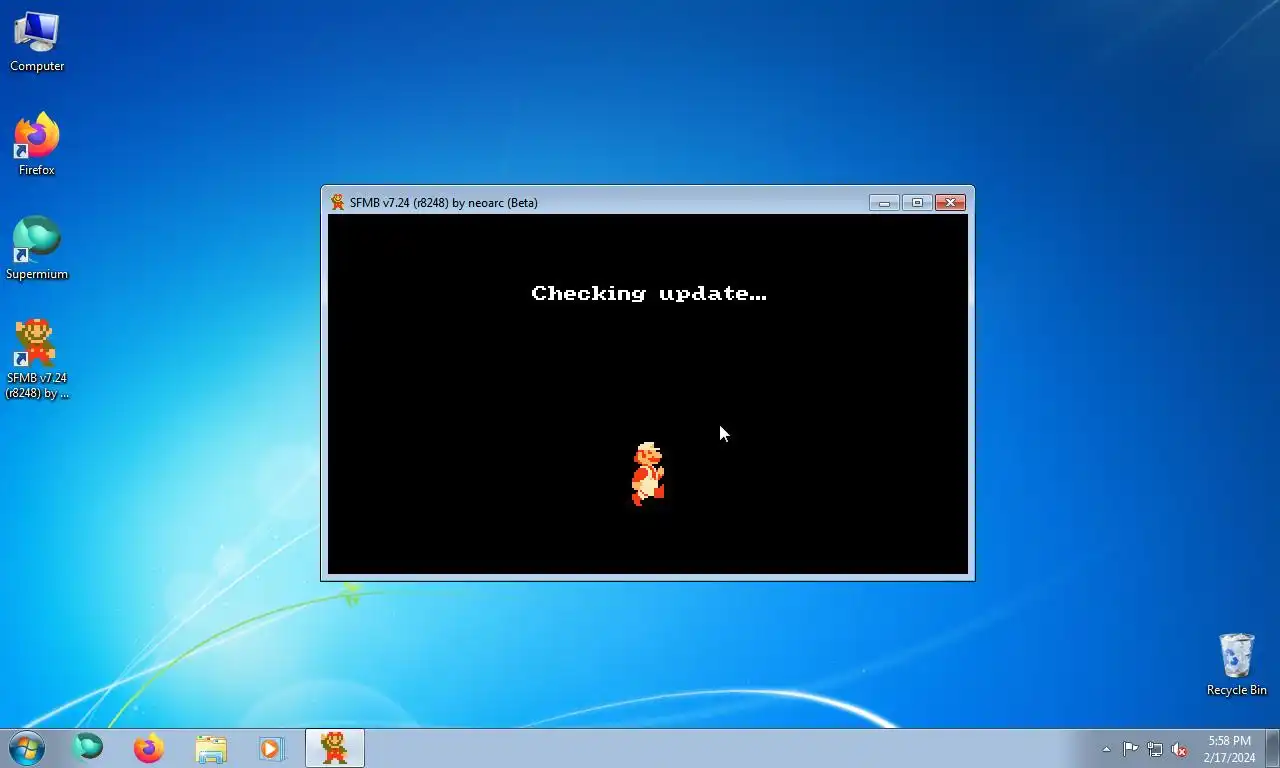Click the "Checking update..." text
Image resolution: width=1280 pixels, height=768 pixels.
(649, 293)
